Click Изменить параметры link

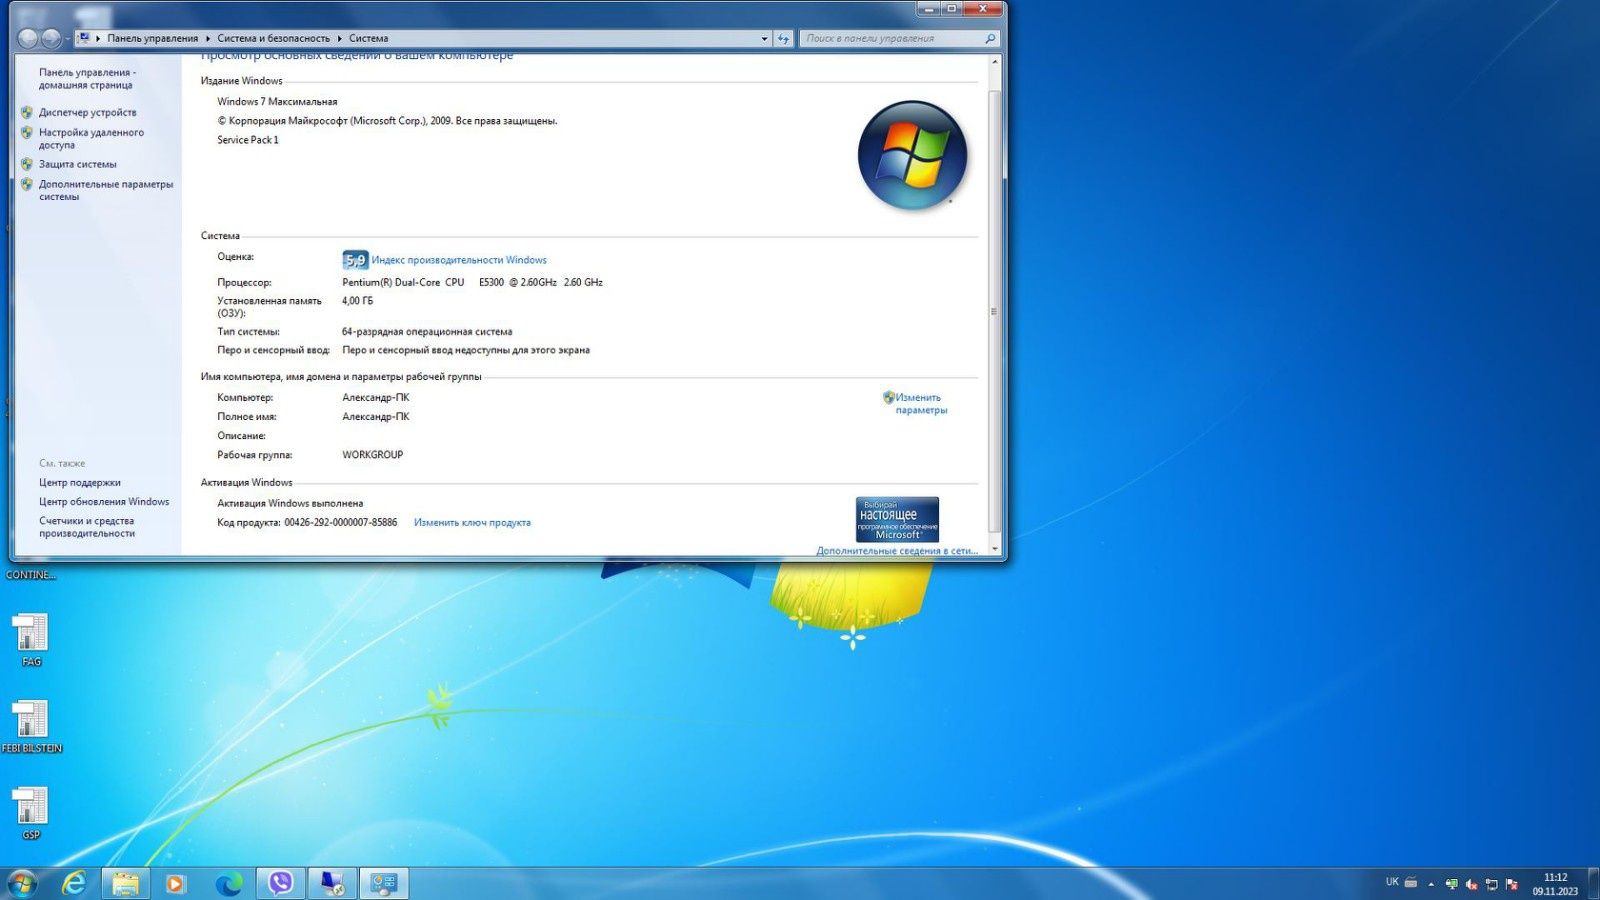point(921,403)
